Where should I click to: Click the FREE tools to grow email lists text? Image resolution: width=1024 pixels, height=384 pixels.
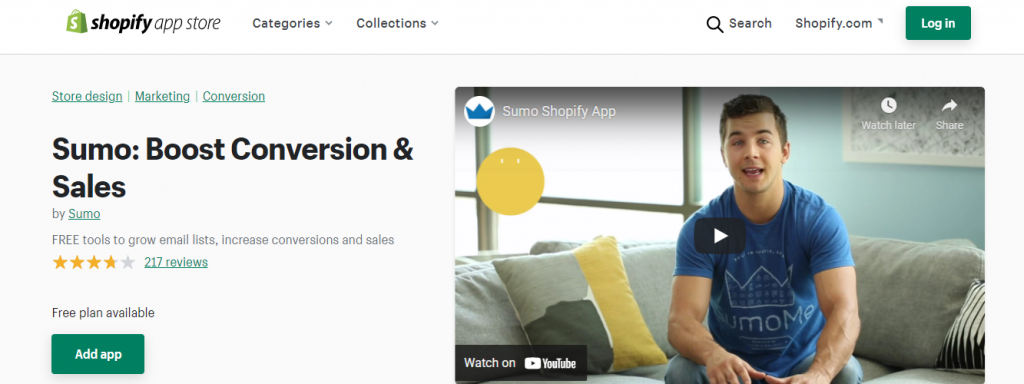(223, 240)
